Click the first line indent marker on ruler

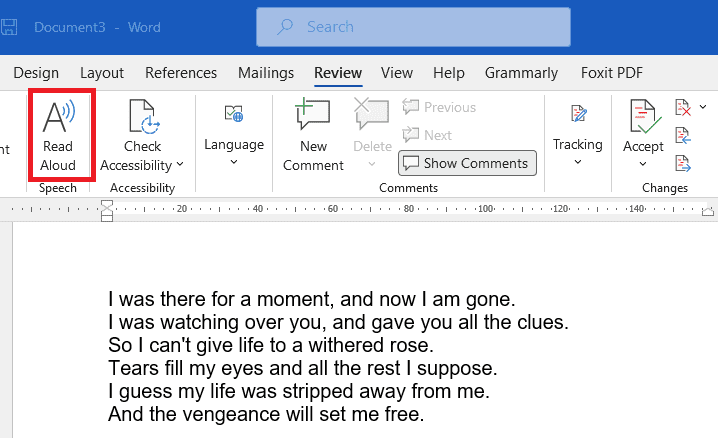click(107, 205)
